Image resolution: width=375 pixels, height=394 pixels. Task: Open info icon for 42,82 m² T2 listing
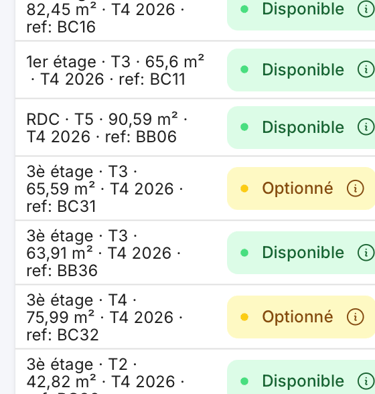(x=366, y=381)
